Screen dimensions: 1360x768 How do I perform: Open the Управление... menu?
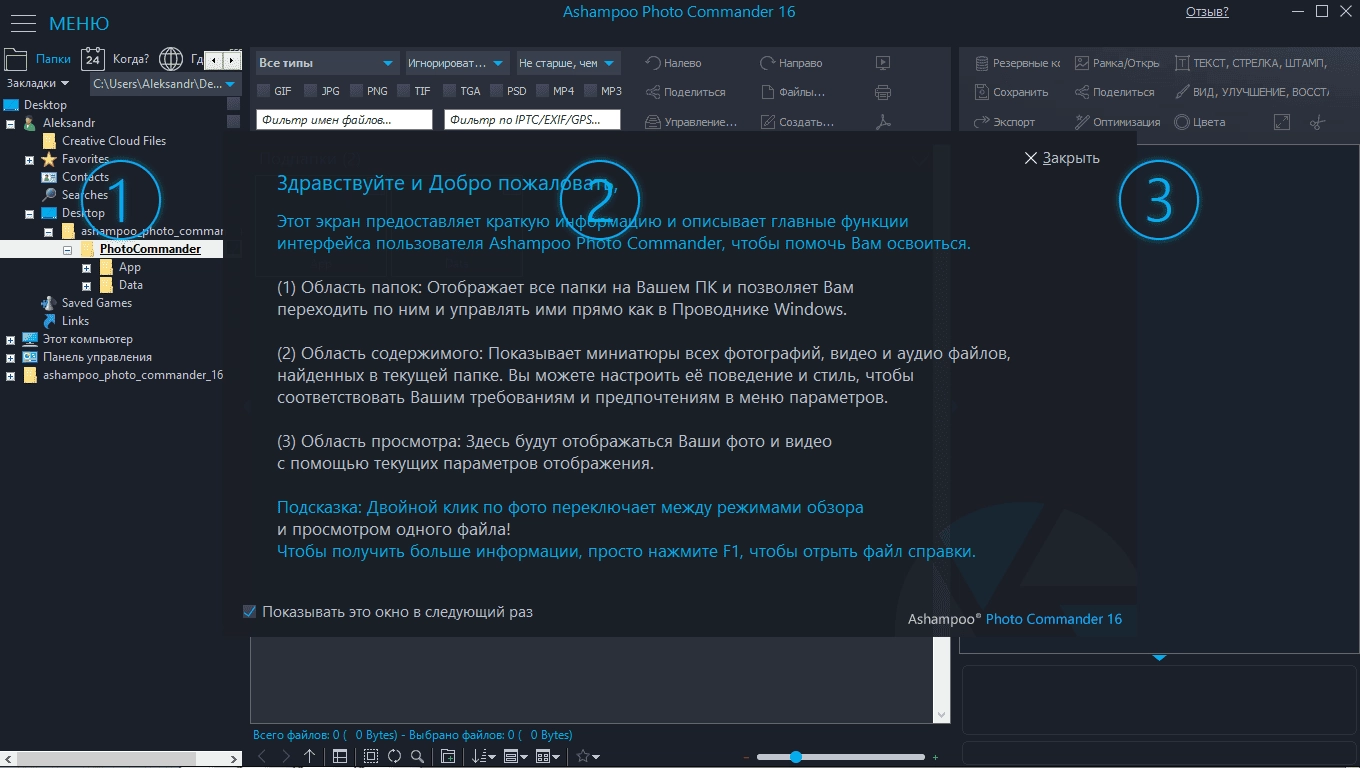click(691, 122)
